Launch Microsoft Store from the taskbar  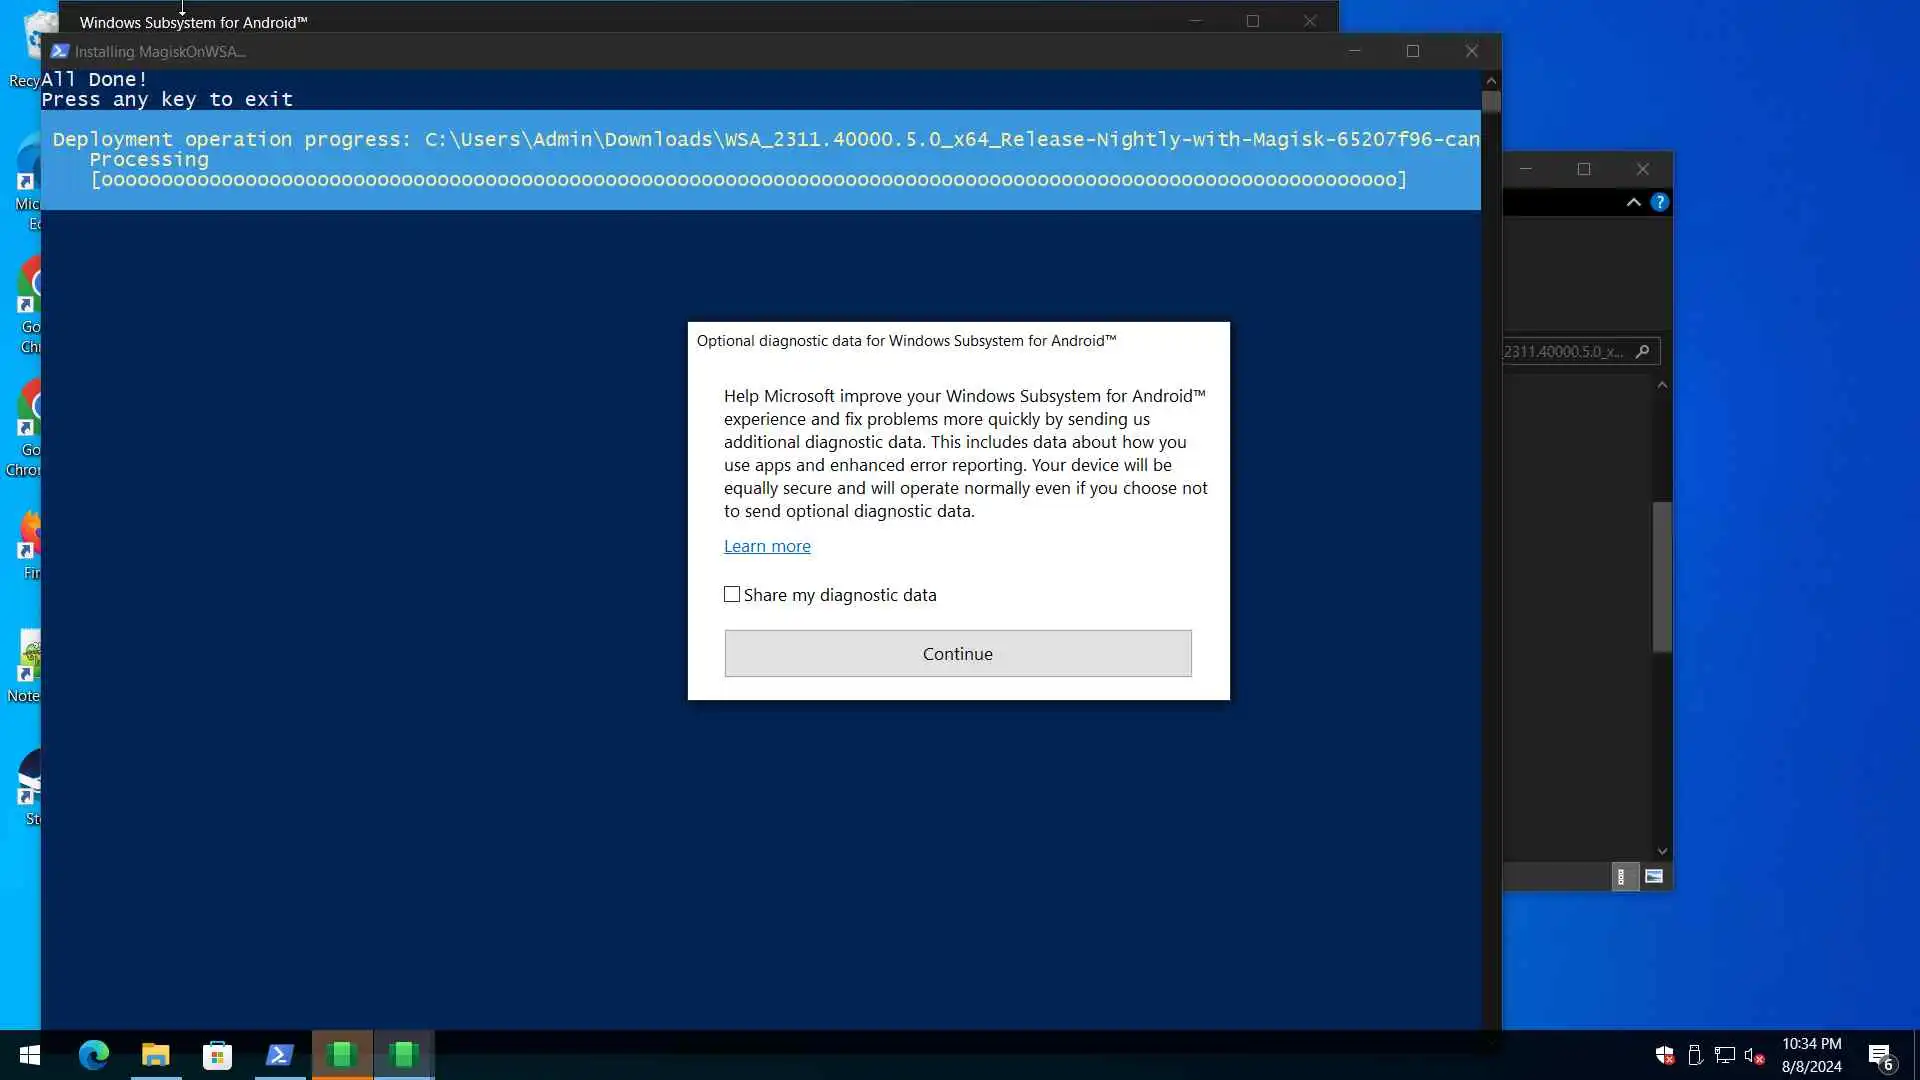[x=217, y=1055]
